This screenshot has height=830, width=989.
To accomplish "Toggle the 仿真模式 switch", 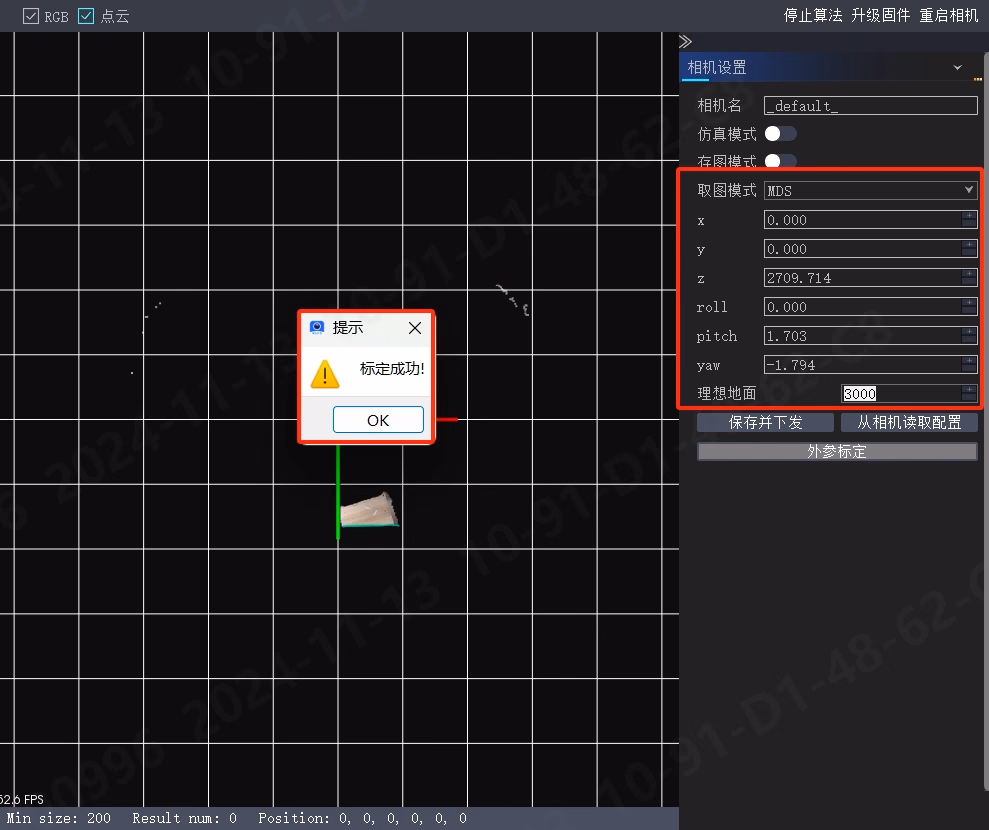I will (x=780, y=134).
